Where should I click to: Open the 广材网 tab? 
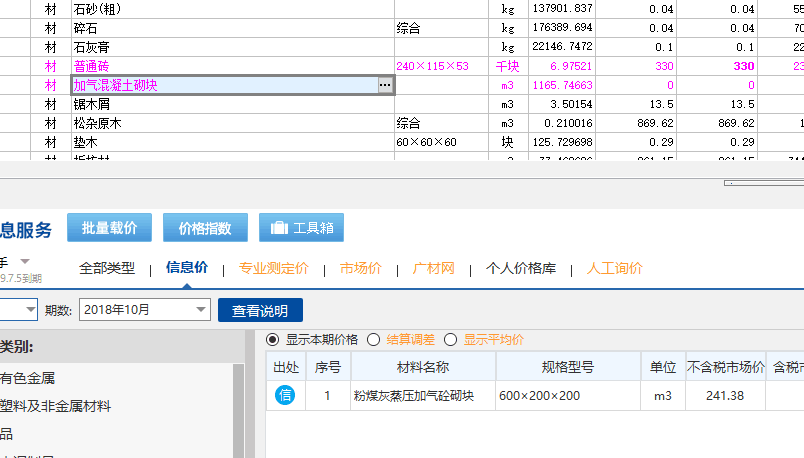tap(434, 268)
